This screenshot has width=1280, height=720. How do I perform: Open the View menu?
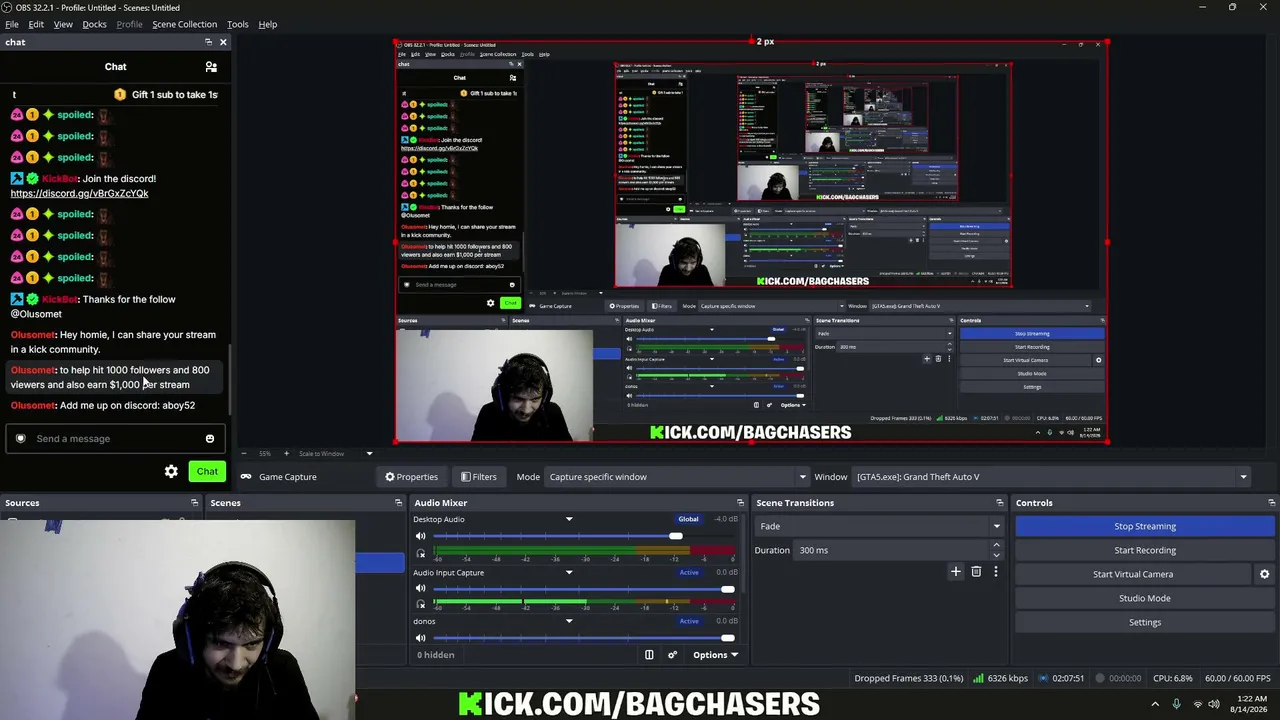(x=63, y=24)
